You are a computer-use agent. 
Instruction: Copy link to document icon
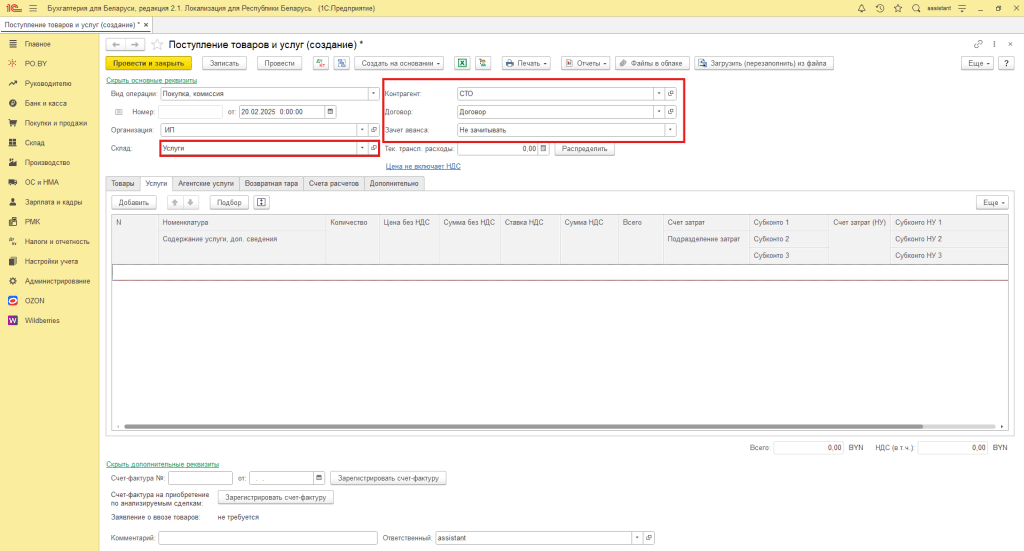(978, 44)
